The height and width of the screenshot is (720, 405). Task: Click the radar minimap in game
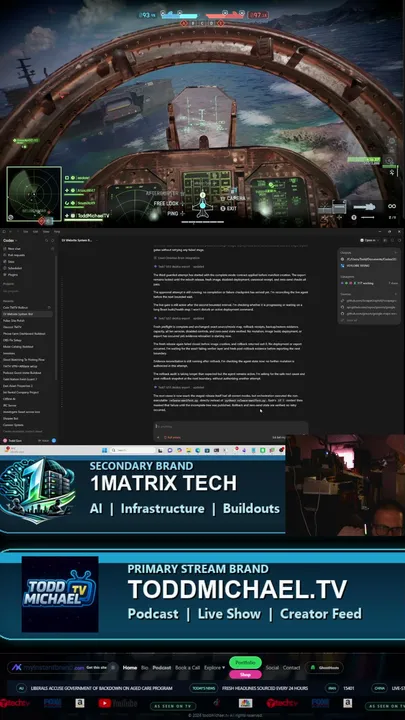(34, 194)
